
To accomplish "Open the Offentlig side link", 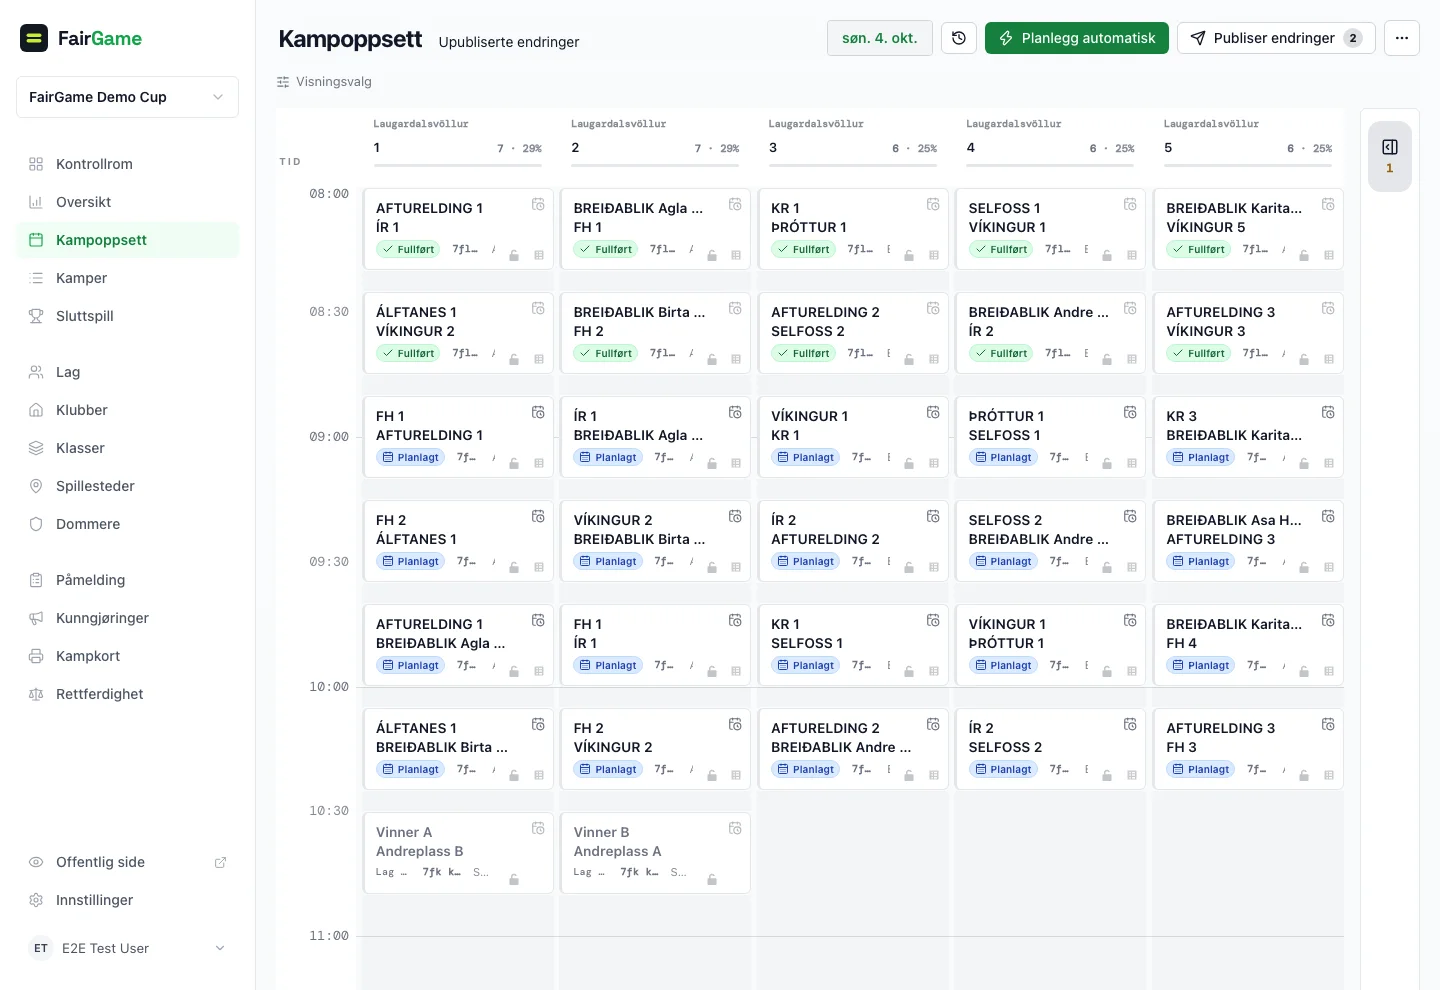I will point(127,862).
